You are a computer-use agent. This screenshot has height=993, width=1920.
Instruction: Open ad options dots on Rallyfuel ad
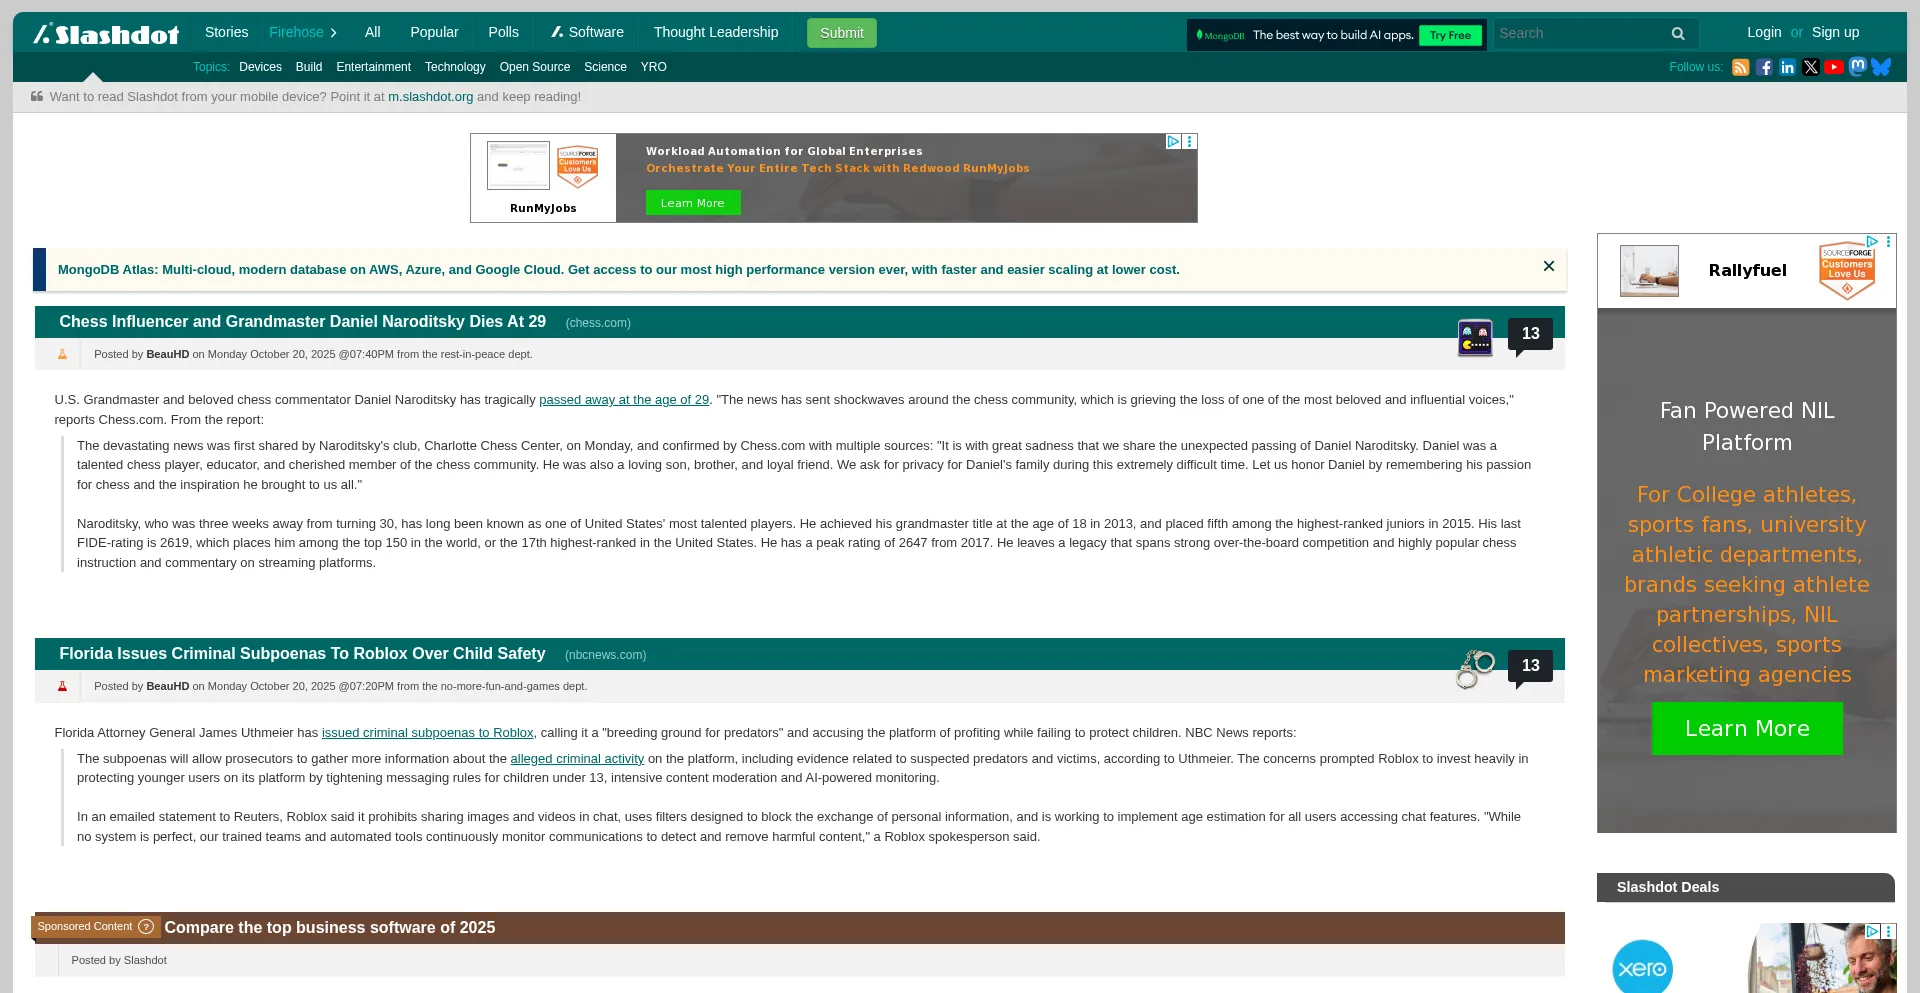click(x=1888, y=241)
